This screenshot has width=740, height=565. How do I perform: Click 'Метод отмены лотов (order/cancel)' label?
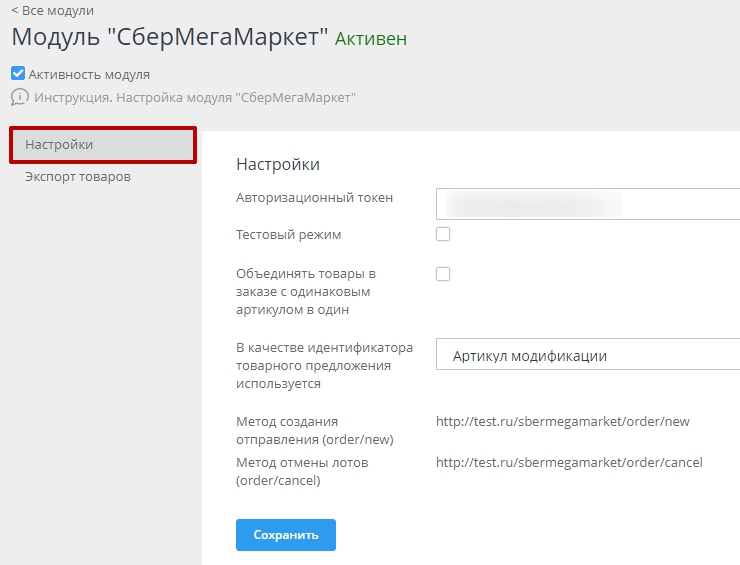click(302, 472)
